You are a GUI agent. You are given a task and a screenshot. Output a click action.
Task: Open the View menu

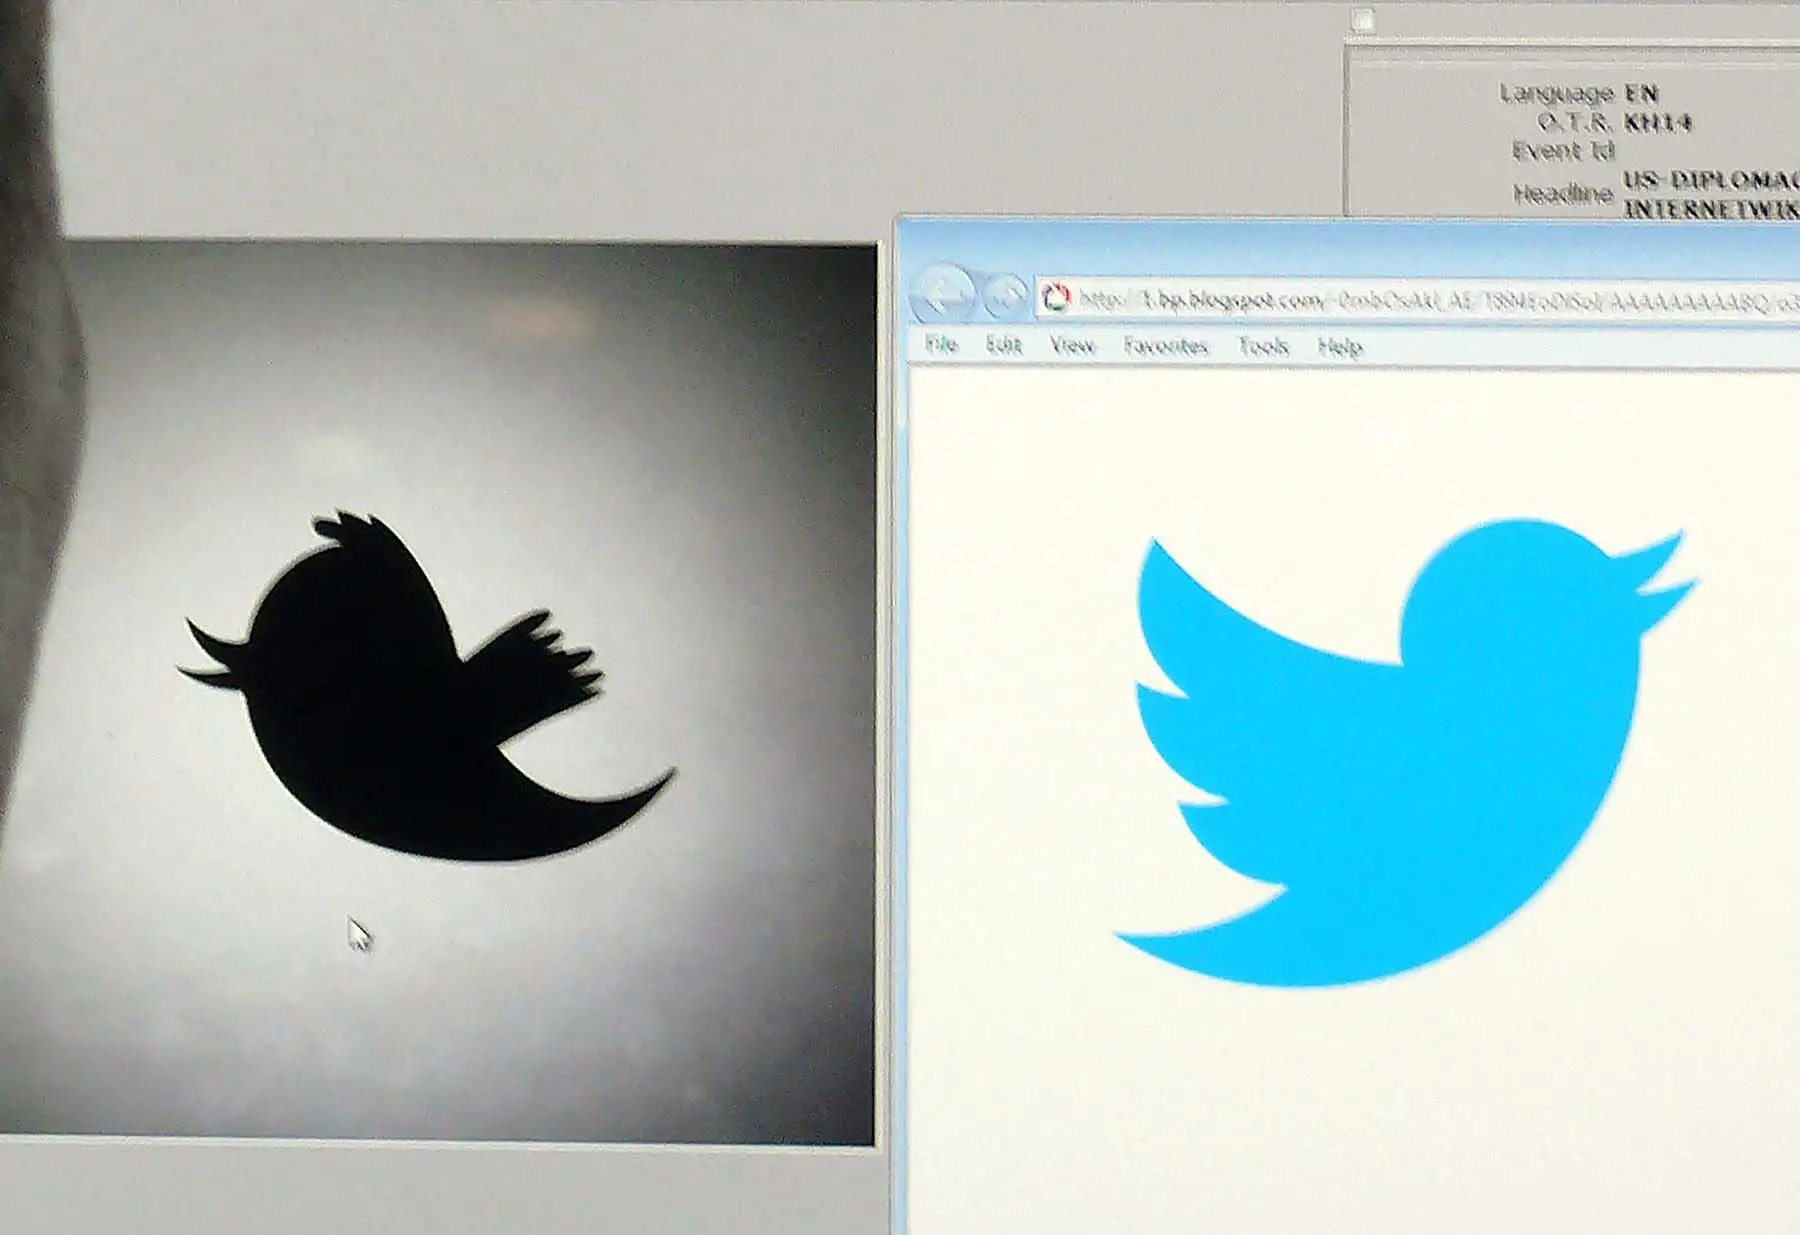pos(1072,346)
